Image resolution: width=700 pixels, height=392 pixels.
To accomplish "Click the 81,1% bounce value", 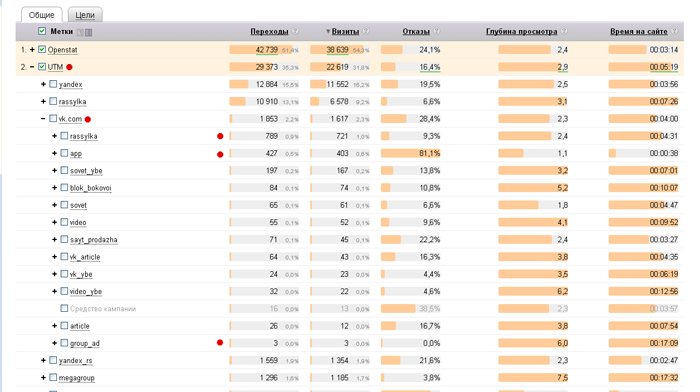I will (x=429, y=153).
